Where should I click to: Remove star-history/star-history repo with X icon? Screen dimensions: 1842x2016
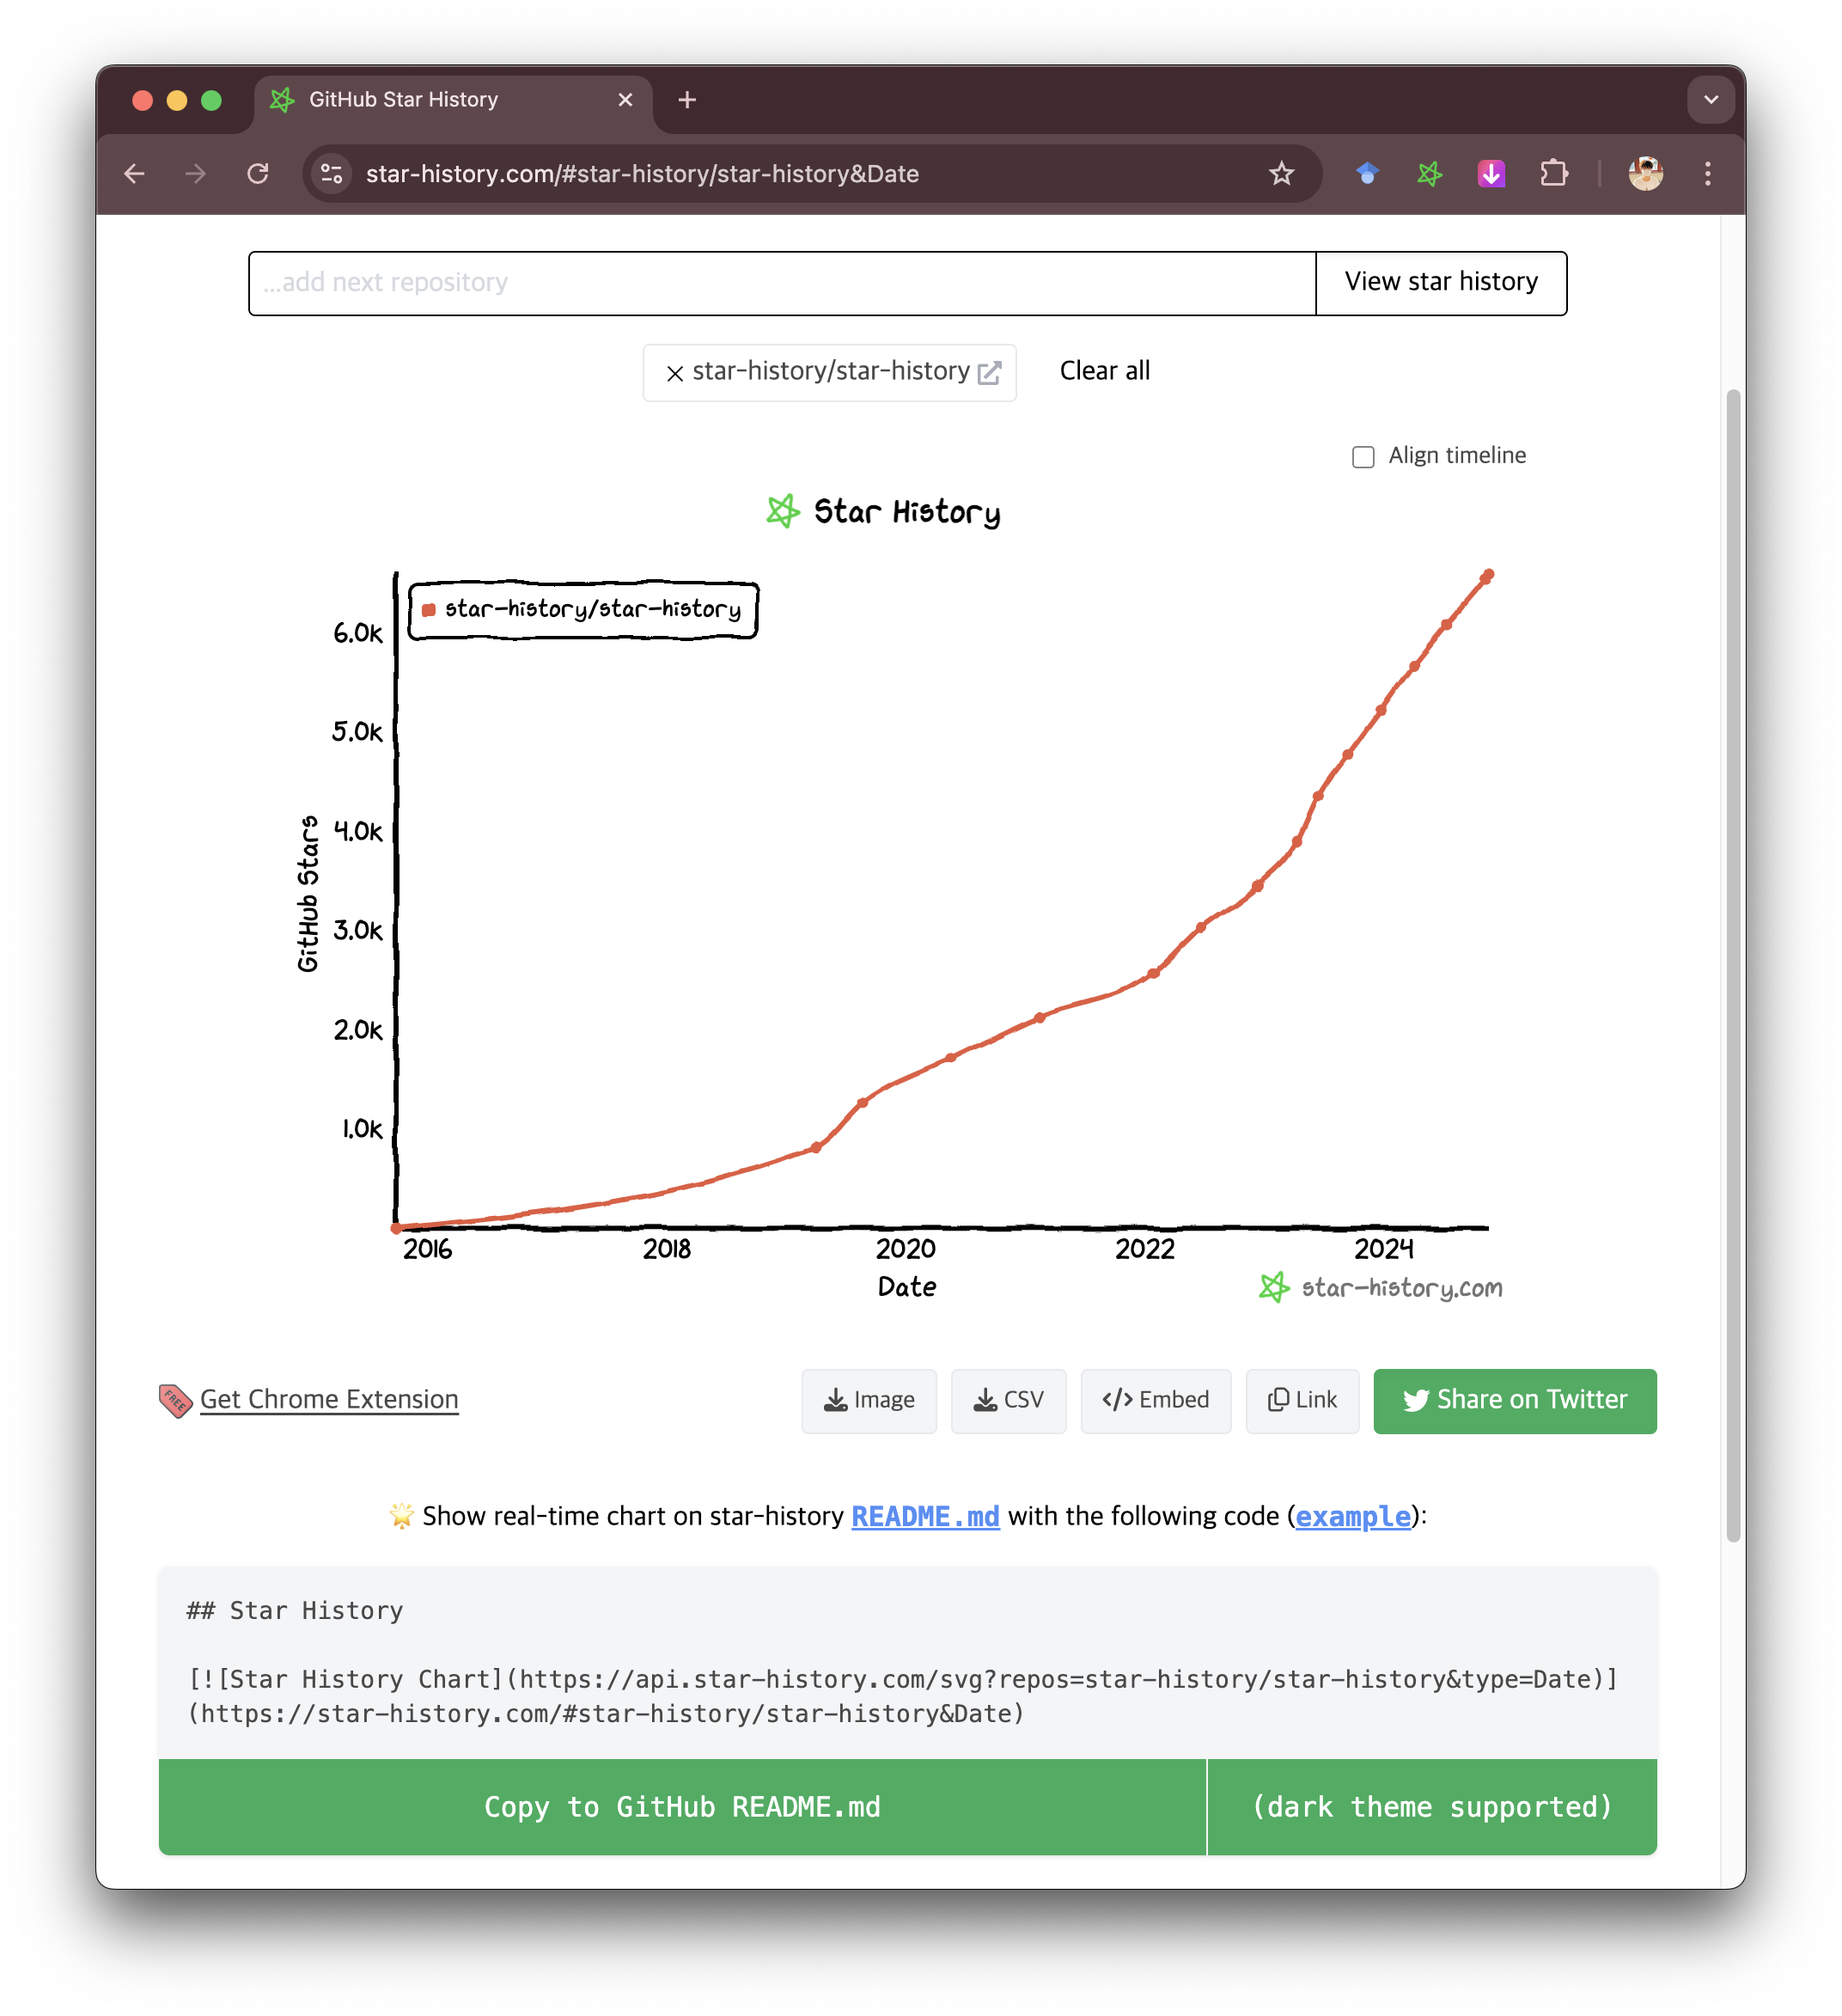pos(675,373)
